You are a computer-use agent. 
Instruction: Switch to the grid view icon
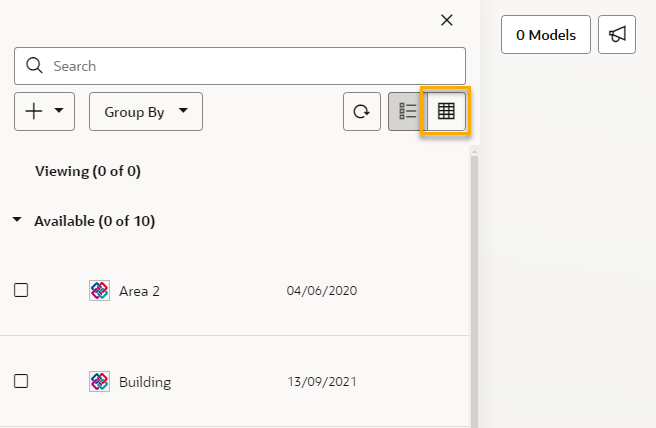coord(446,111)
